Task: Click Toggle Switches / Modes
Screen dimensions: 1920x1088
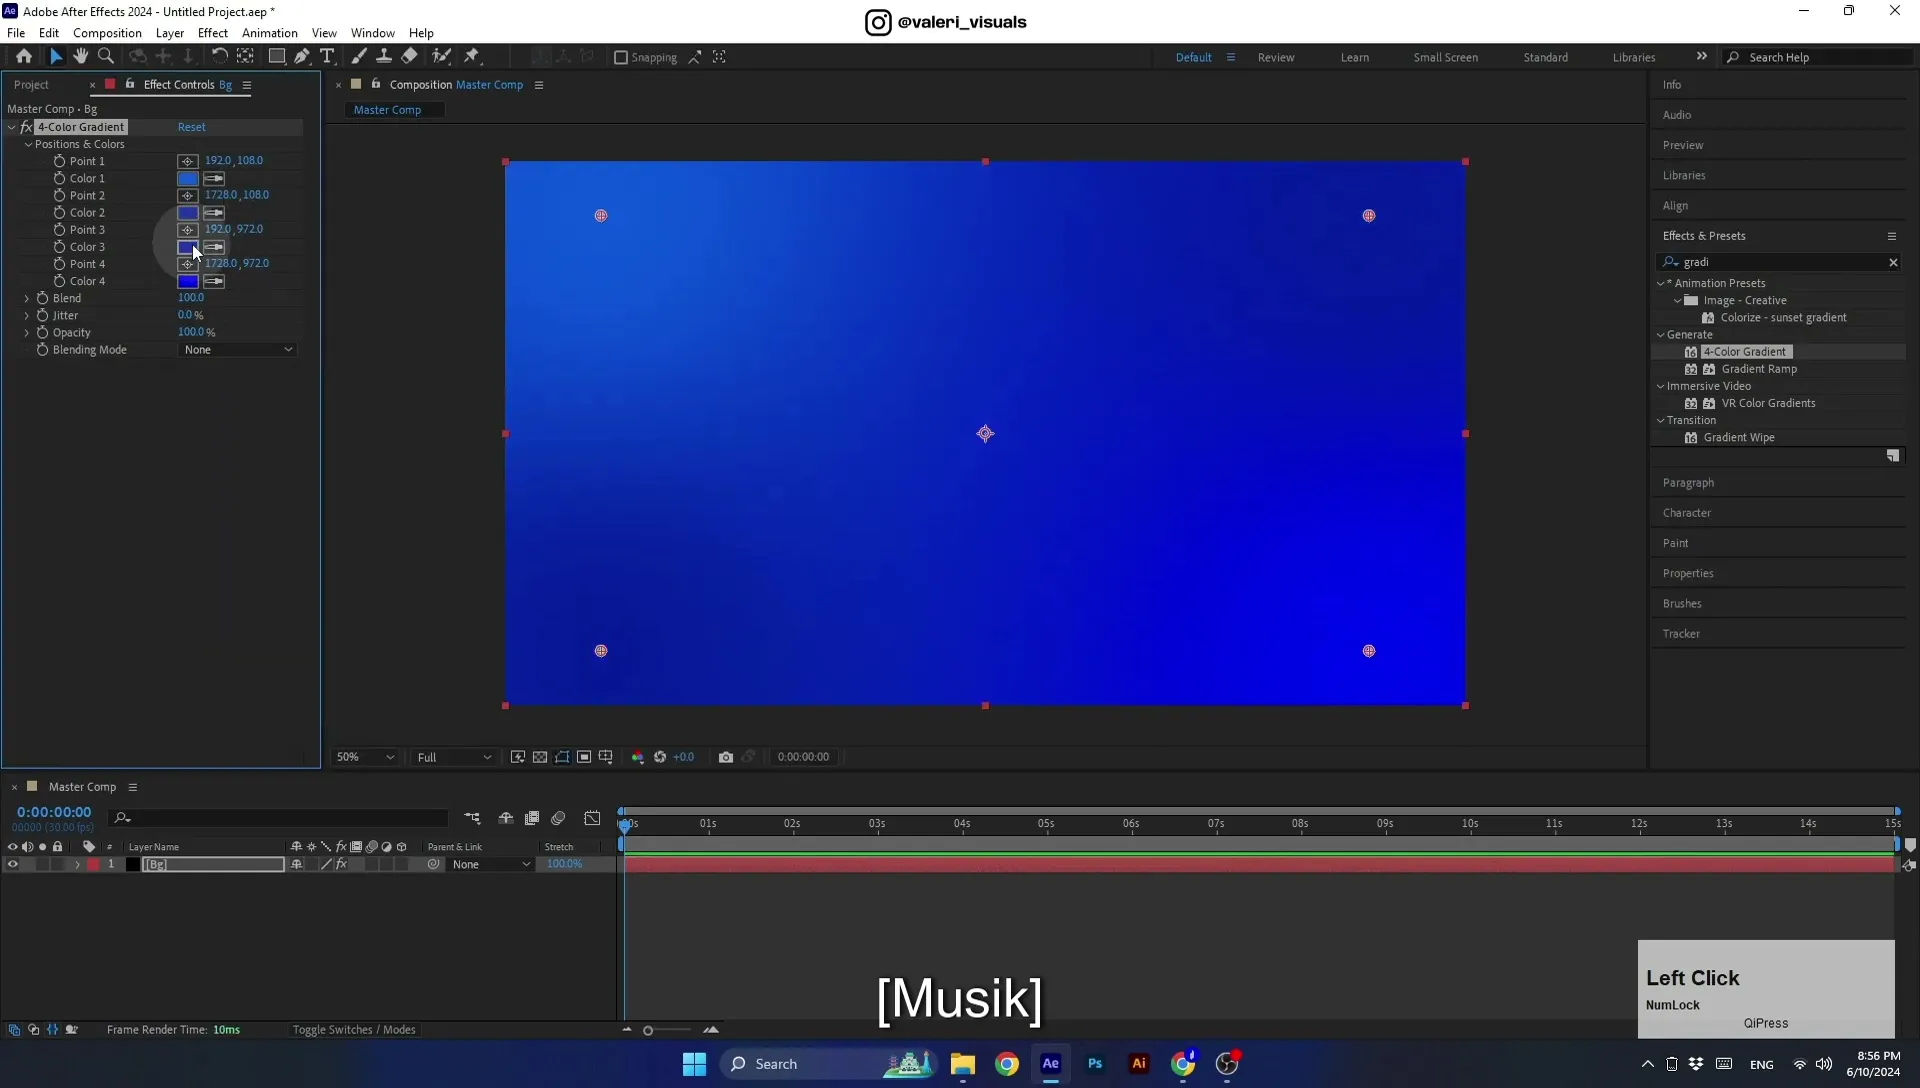Action: click(x=353, y=1029)
